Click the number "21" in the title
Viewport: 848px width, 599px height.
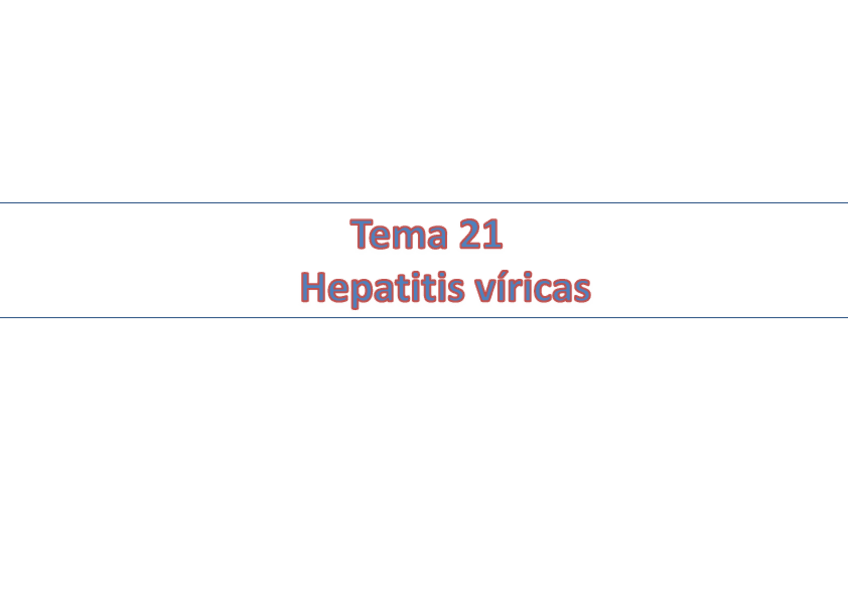point(480,235)
